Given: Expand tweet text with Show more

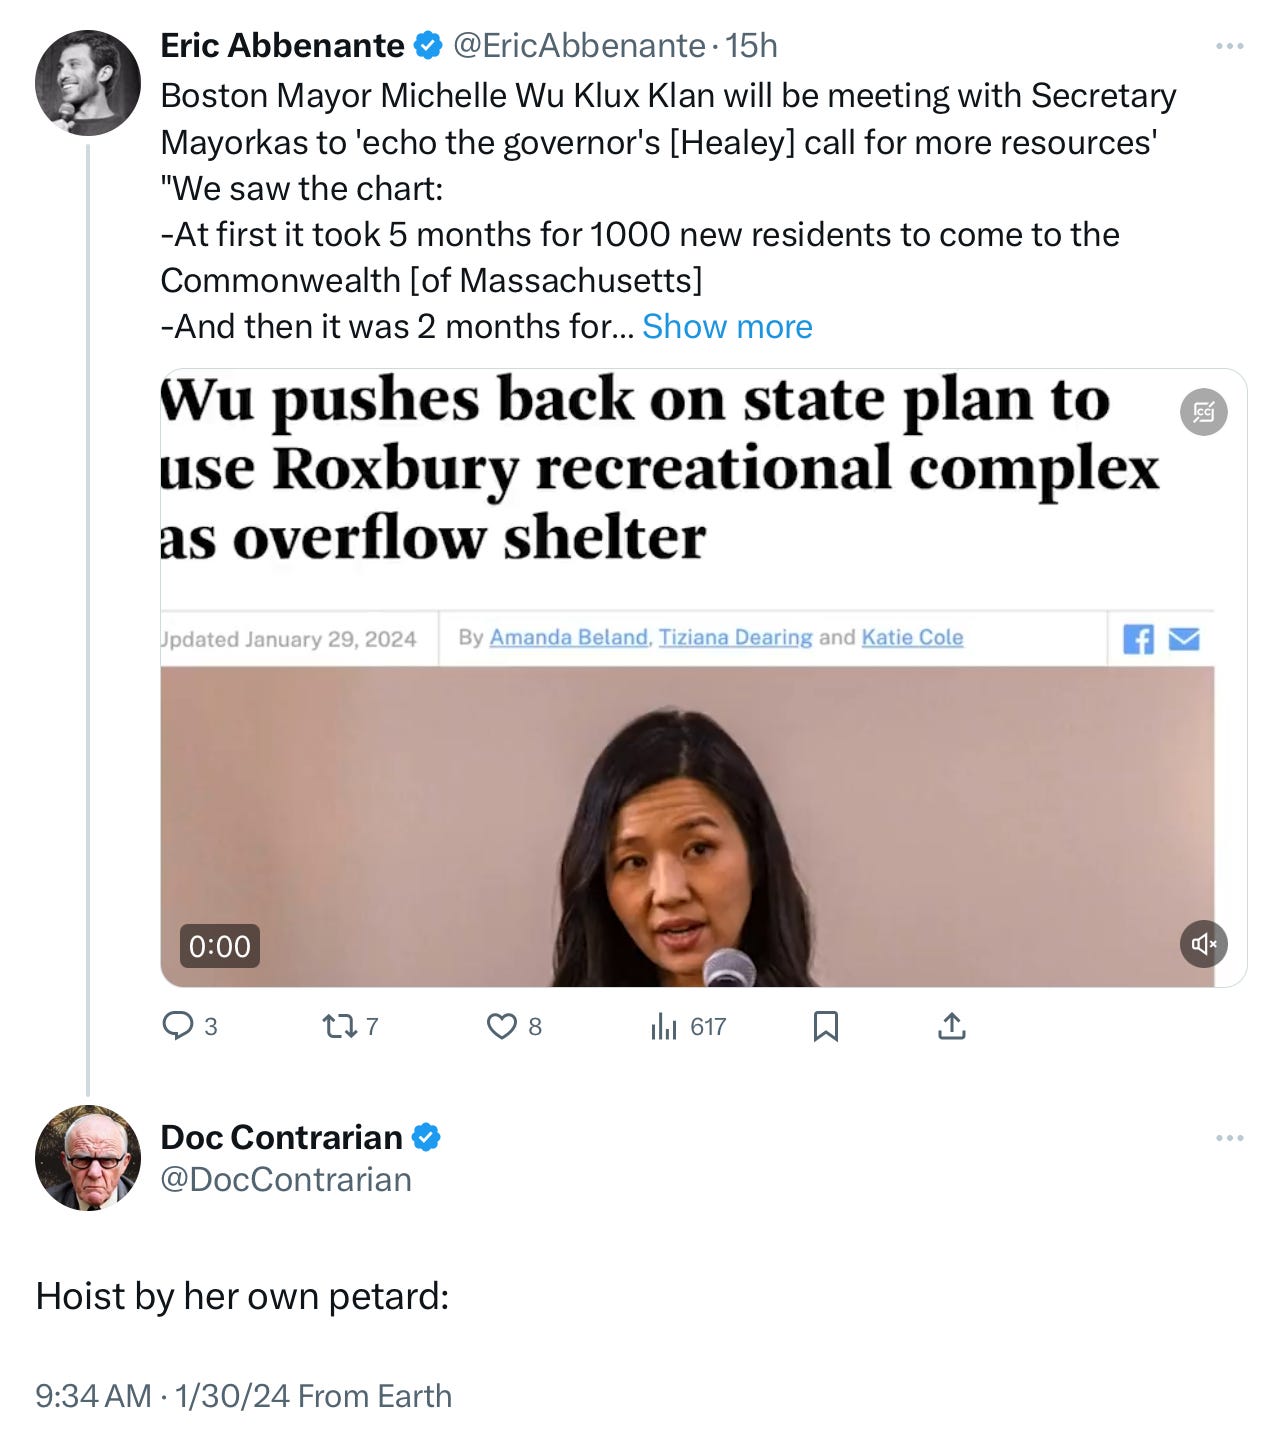Looking at the screenshot, I should click(727, 326).
